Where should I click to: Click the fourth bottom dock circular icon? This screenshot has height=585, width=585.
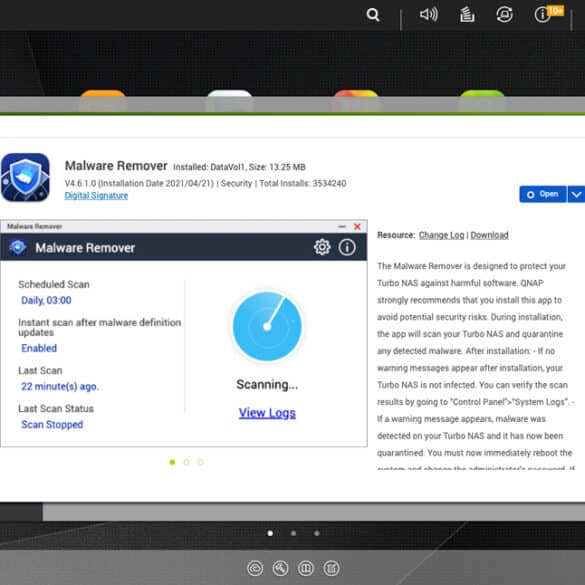[331, 568]
